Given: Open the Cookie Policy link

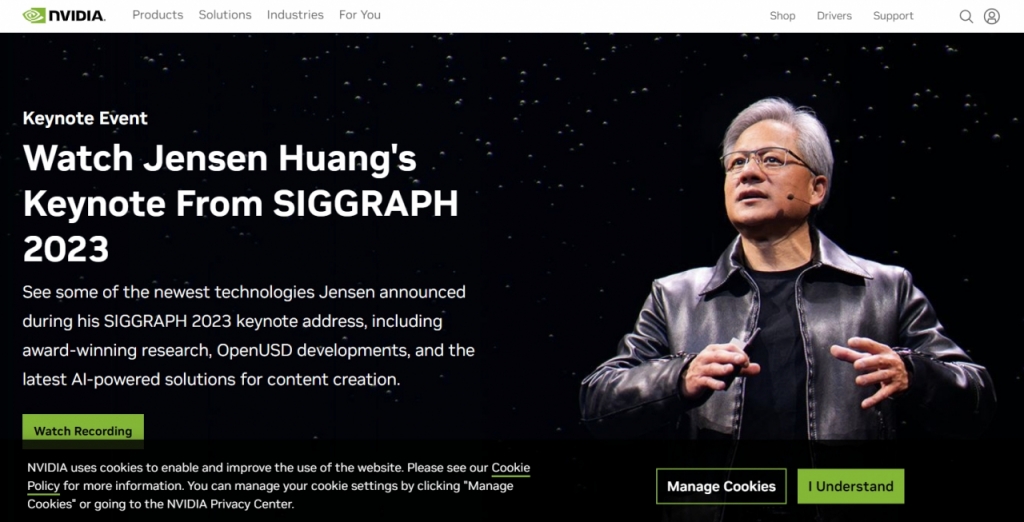Looking at the screenshot, I should (278, 477).
